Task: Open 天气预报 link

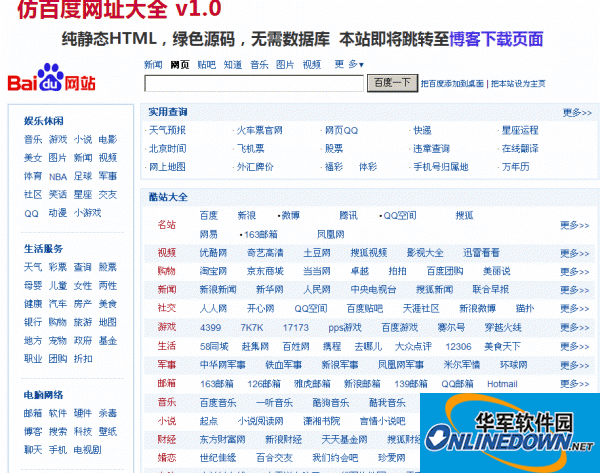Action: coord(167,130)
